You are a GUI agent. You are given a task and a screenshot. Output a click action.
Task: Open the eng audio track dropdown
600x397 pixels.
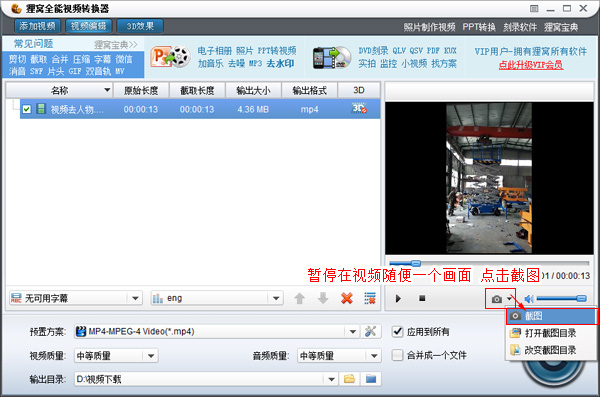coord(217,298)
